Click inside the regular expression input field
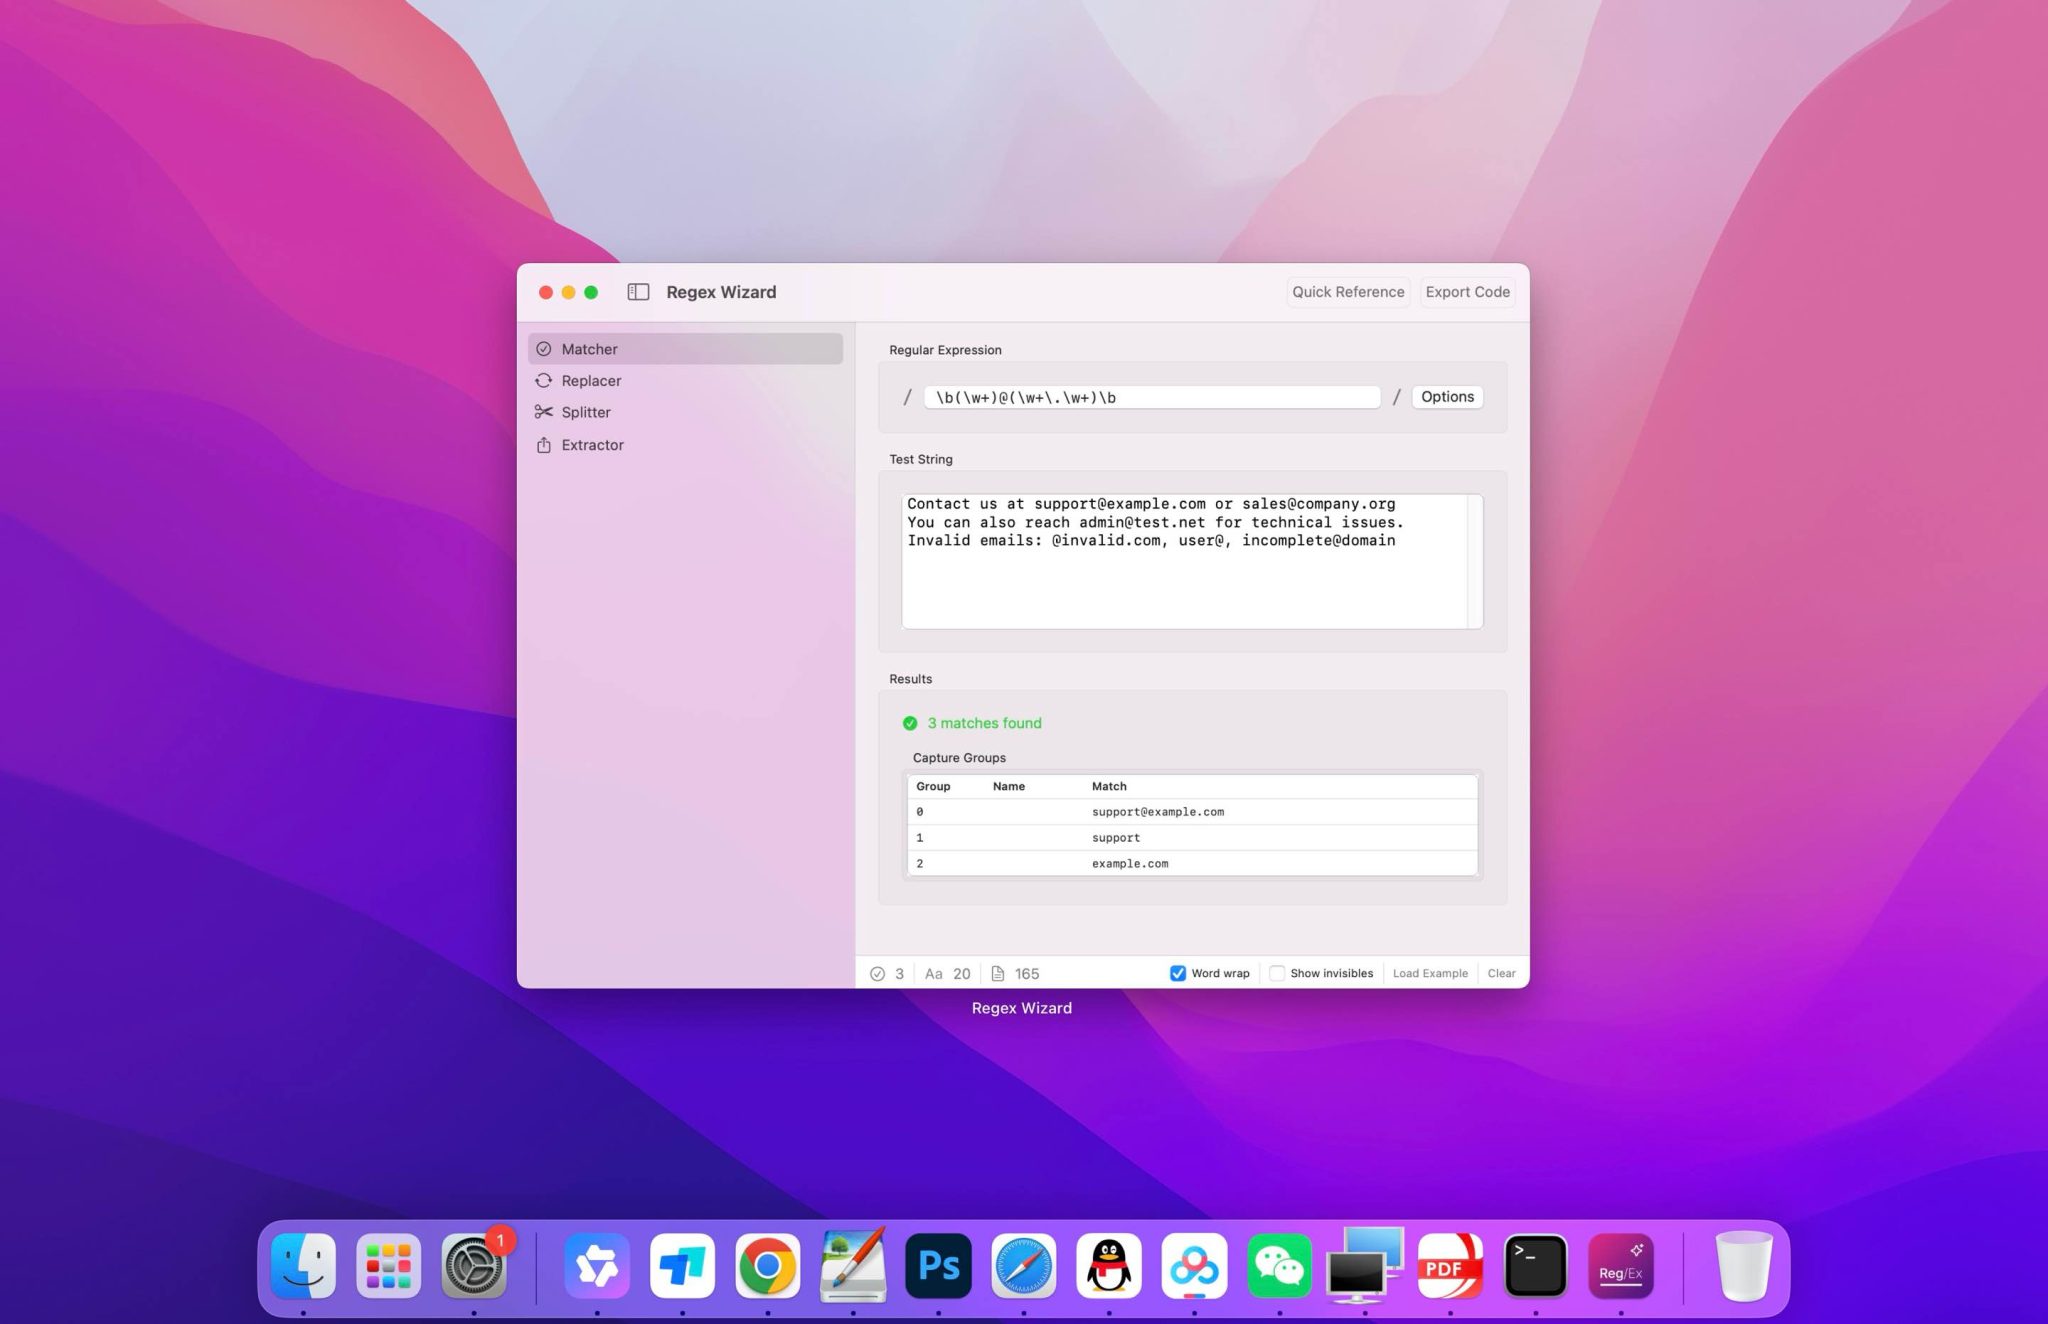2048x1324 pixels. [1150, 396]
